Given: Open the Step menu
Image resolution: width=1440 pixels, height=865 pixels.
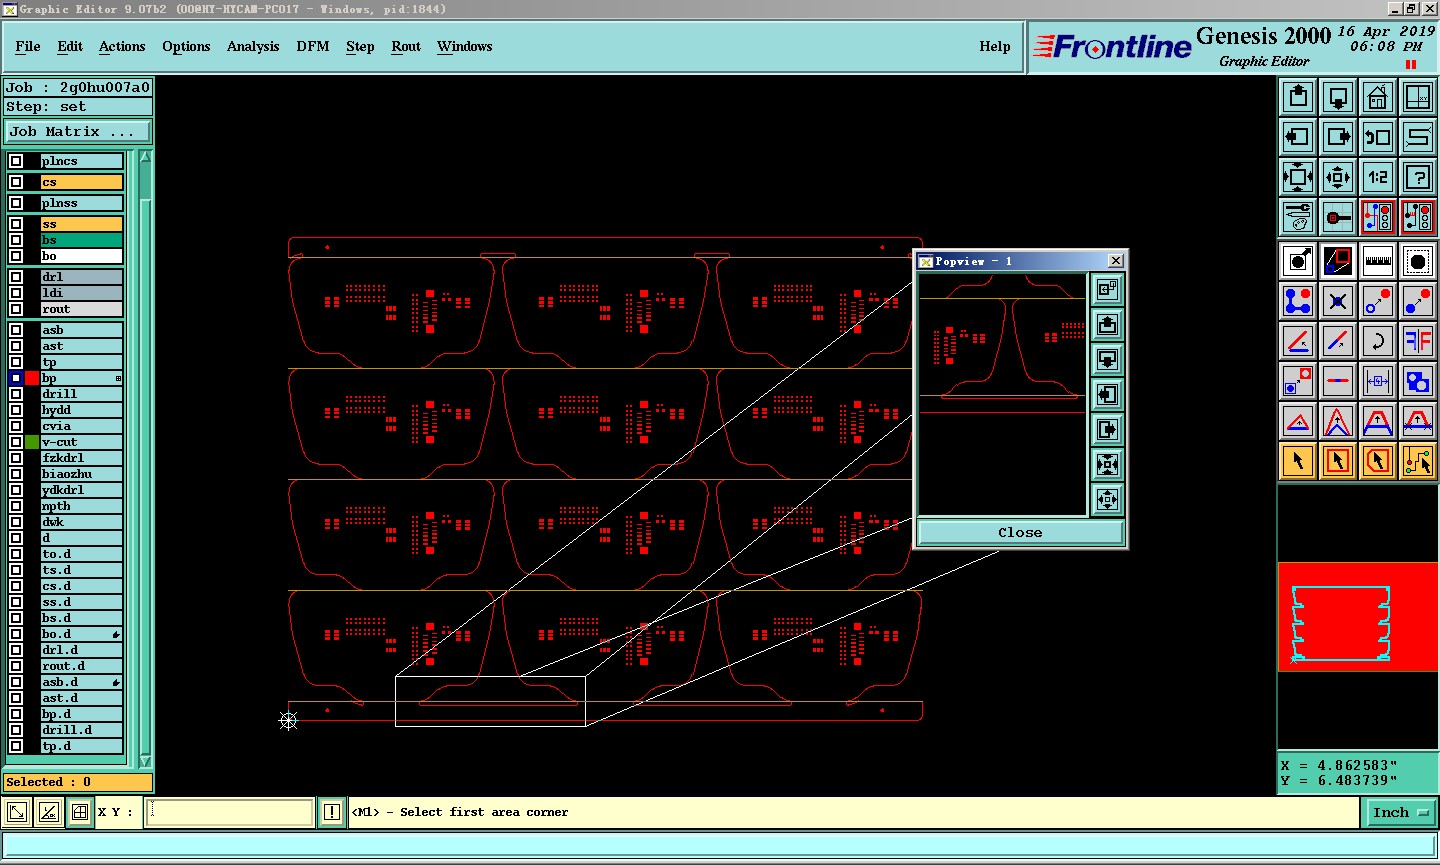Looking at the screenshot, I should [x=360, y=46].
